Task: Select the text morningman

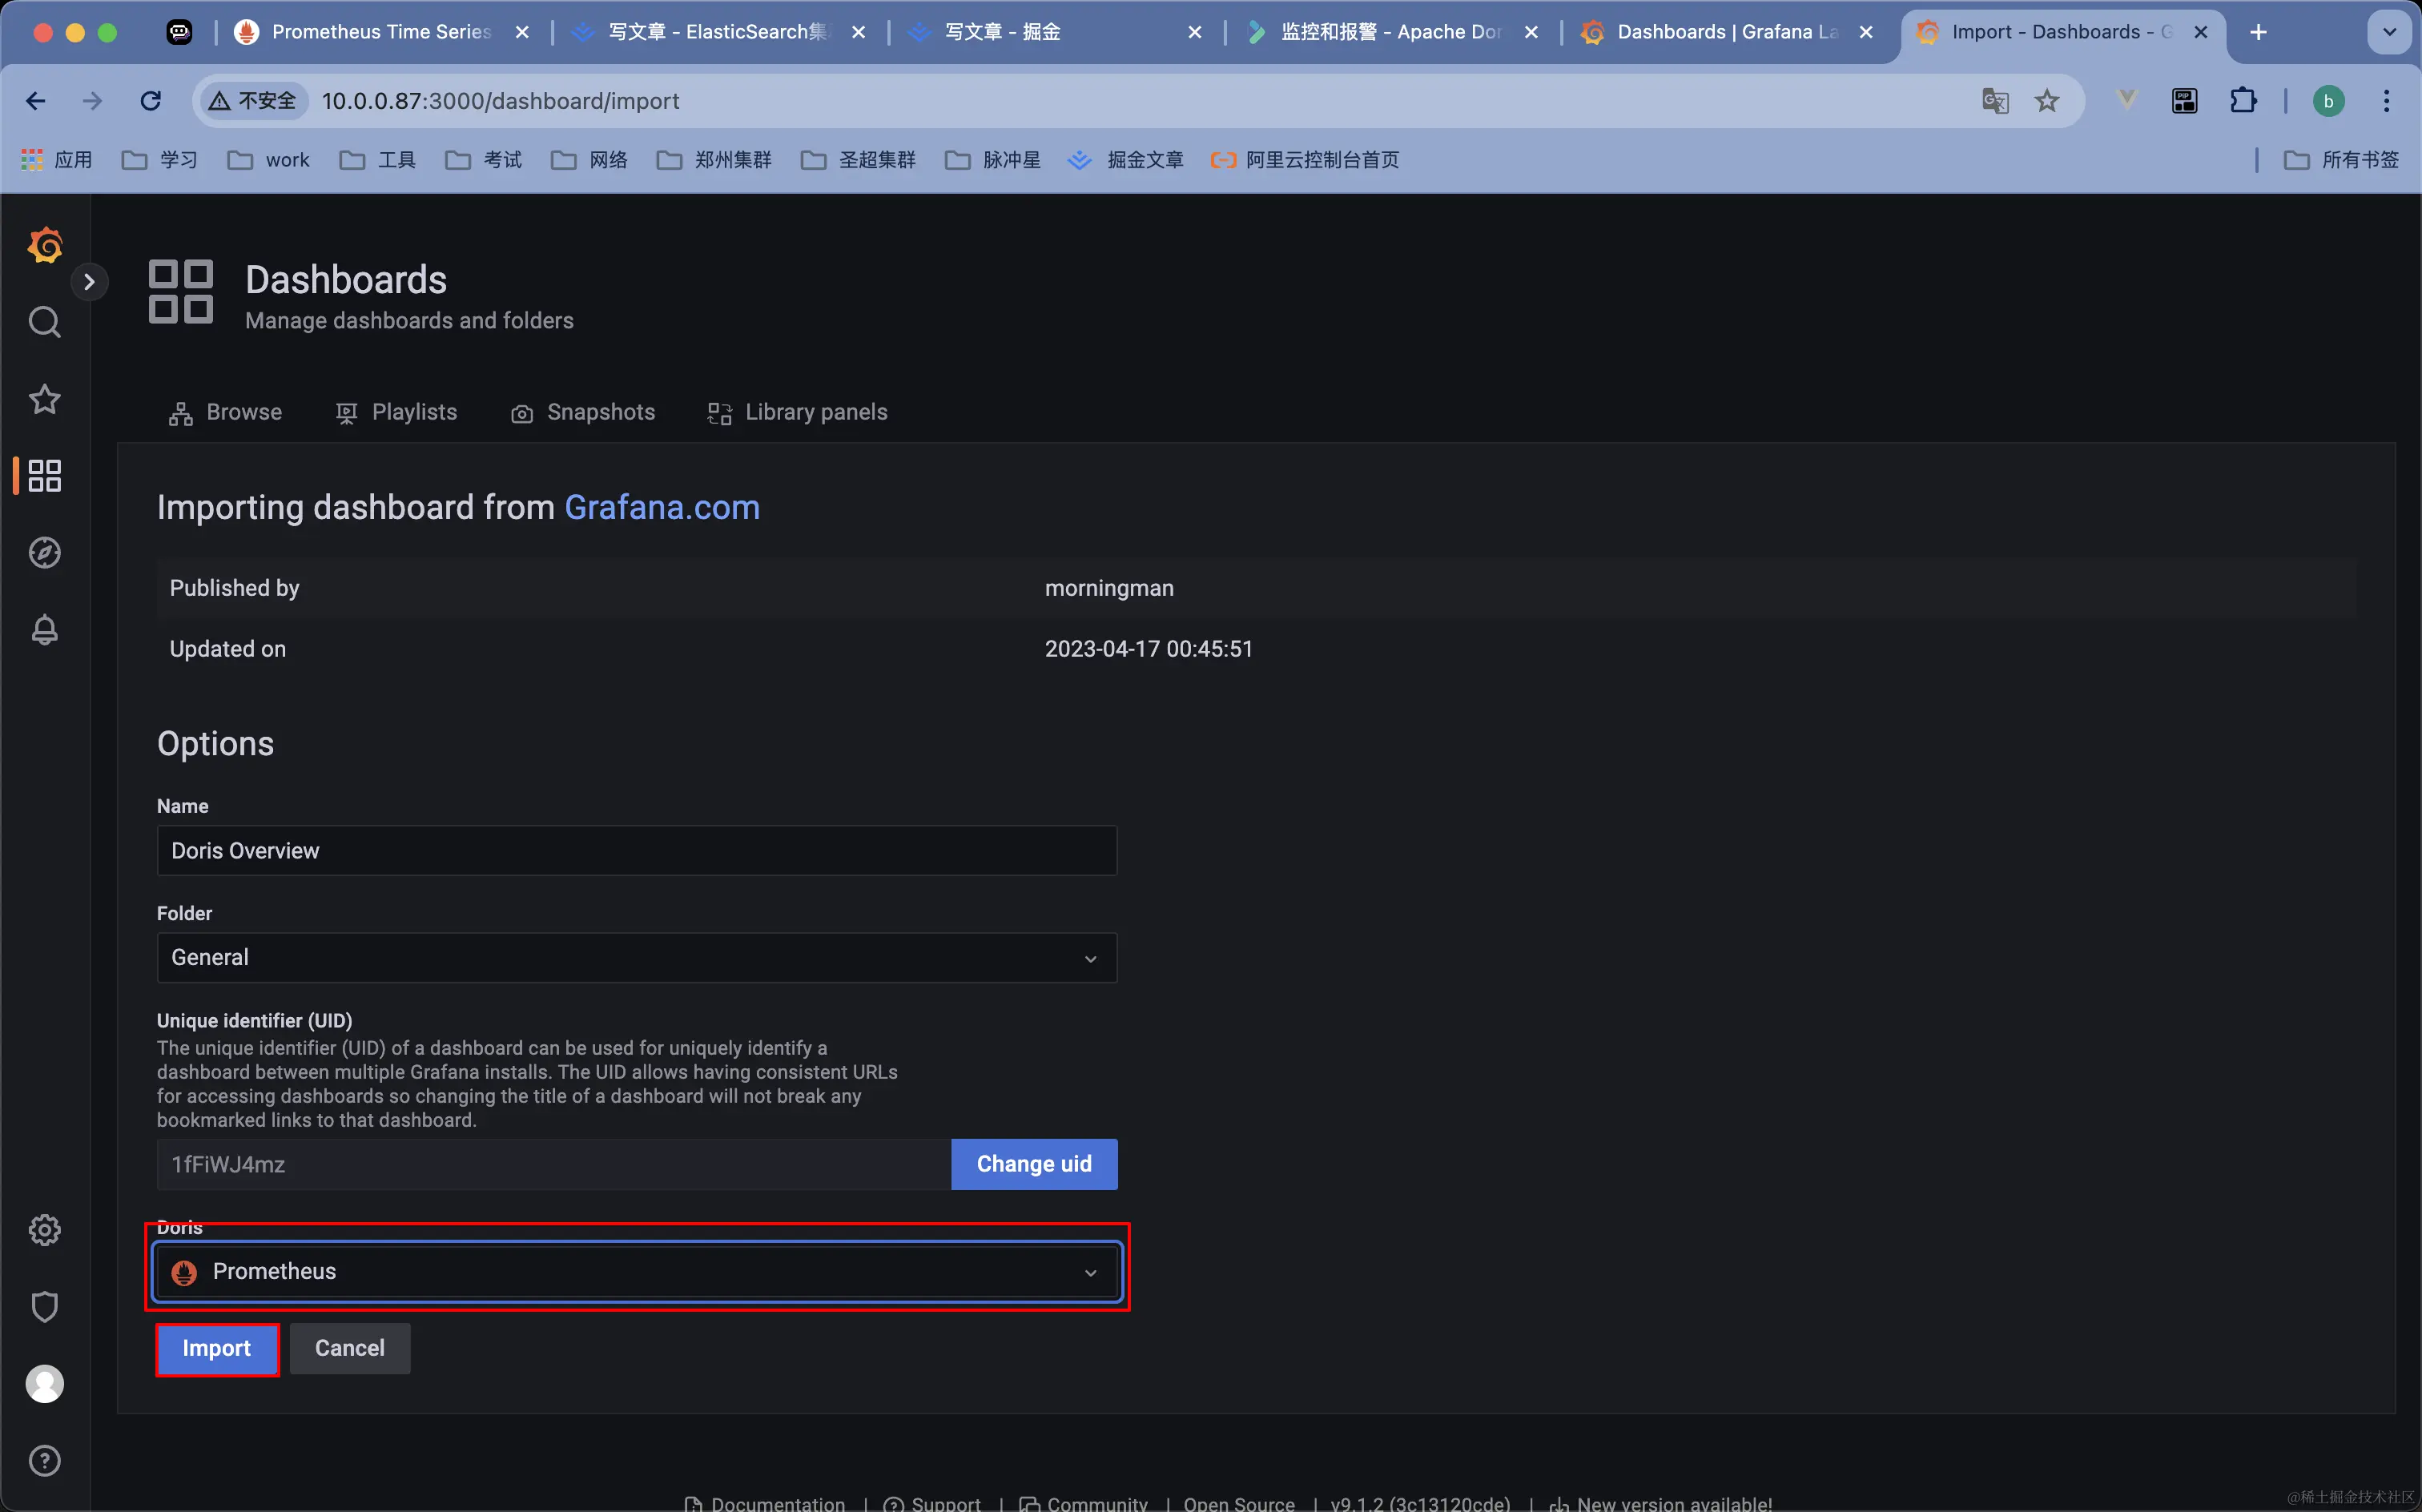Action: point(1109,588)
